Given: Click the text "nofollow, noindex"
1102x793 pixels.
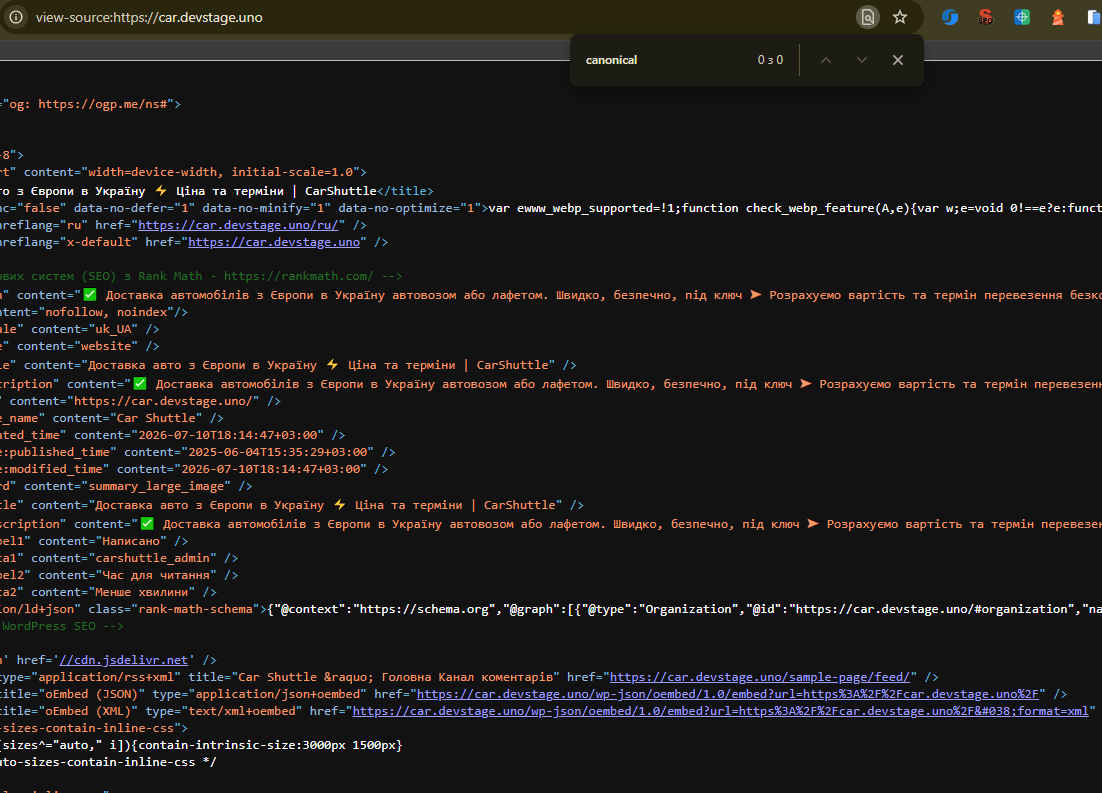Looking at the screenshot, I should 106,312.
